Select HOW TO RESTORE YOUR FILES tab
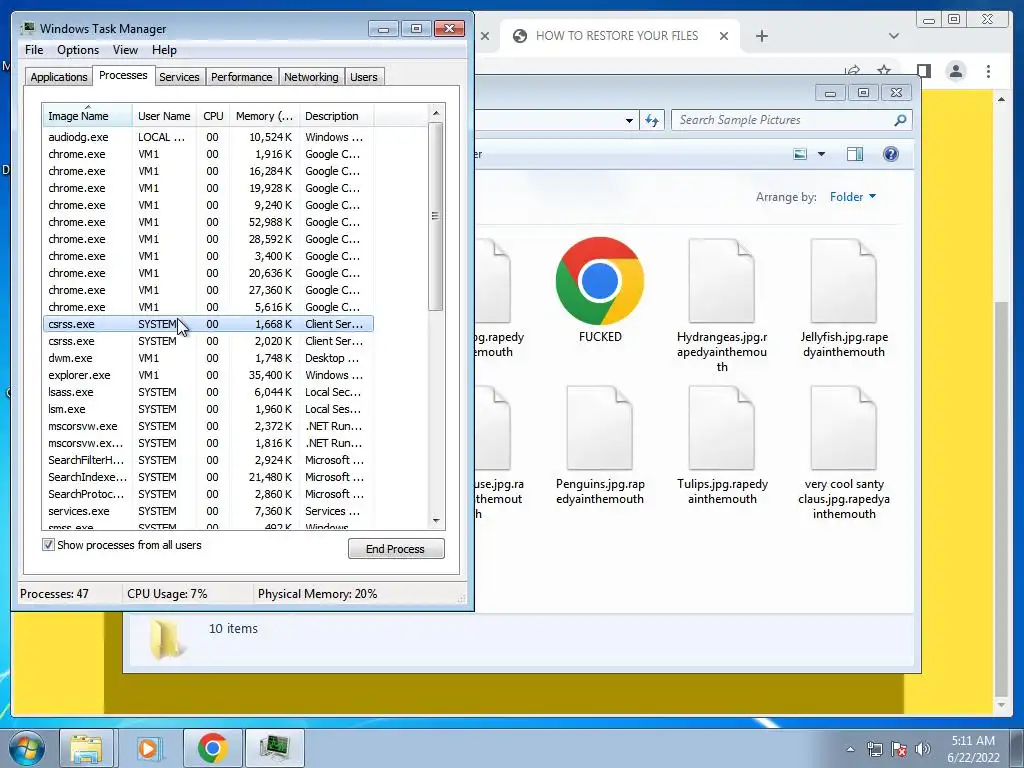 tap(617, 36)
